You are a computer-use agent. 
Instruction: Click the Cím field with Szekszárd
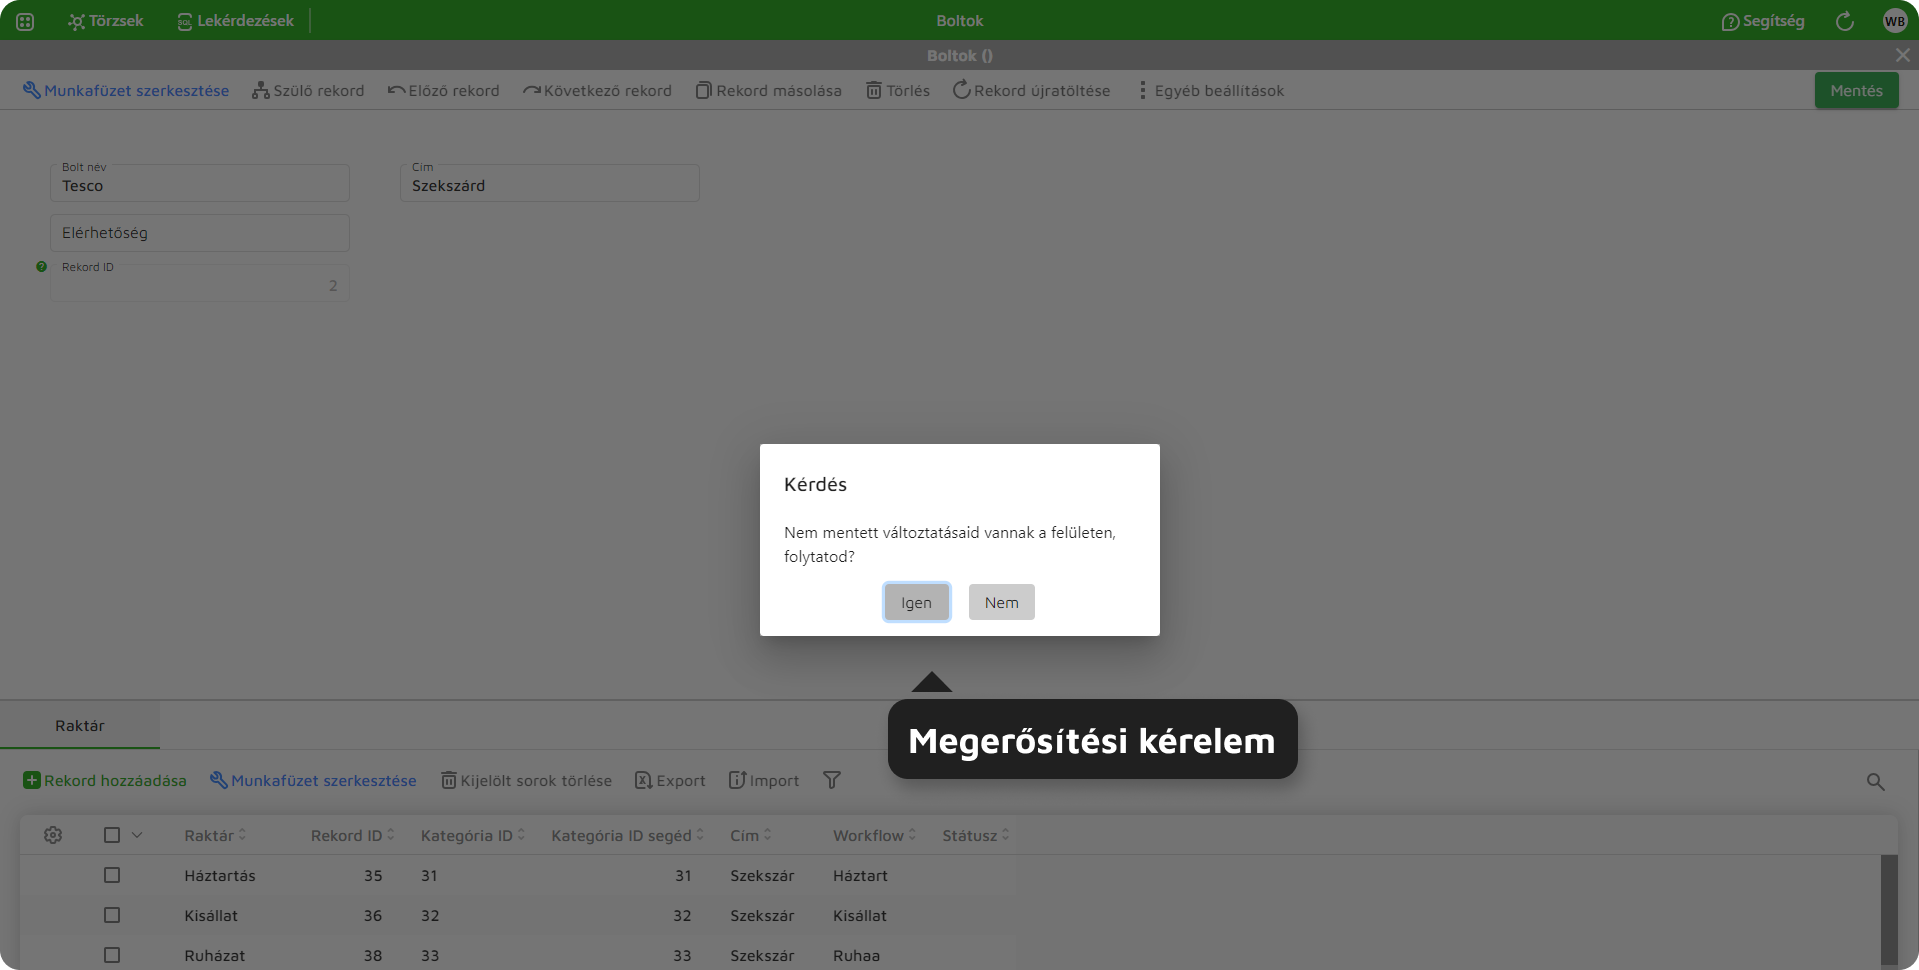coord(550,183)
